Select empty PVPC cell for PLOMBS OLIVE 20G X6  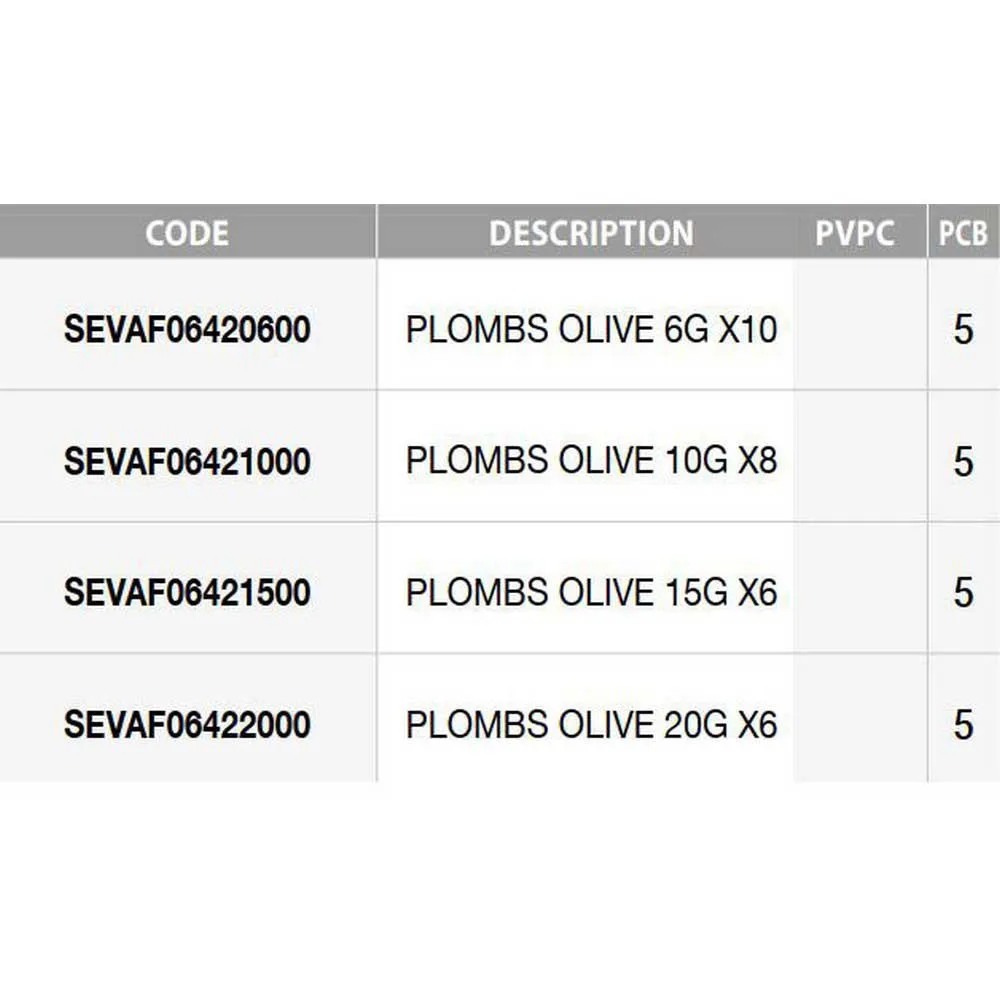click(859, 719)
